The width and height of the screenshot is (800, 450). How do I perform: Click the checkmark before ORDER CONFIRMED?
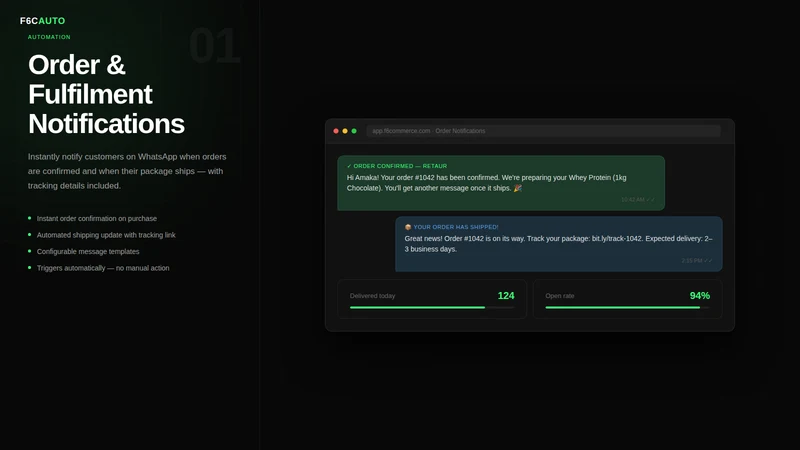tap(349, 166)
